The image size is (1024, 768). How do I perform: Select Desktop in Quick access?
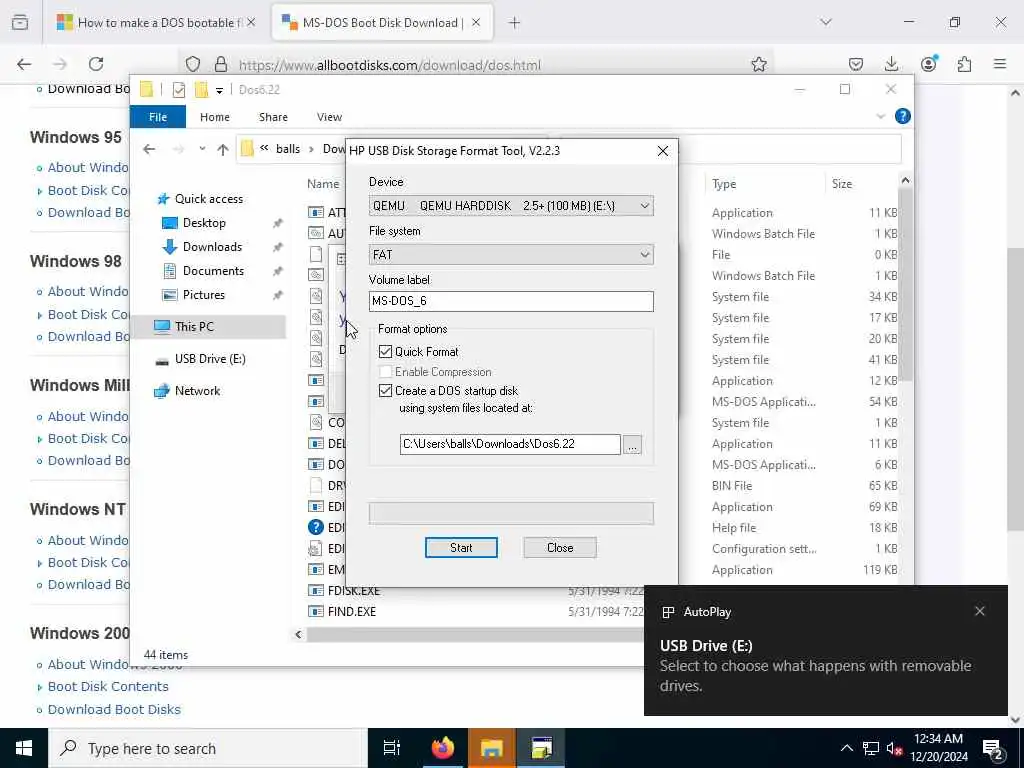(x=204, y=223)
